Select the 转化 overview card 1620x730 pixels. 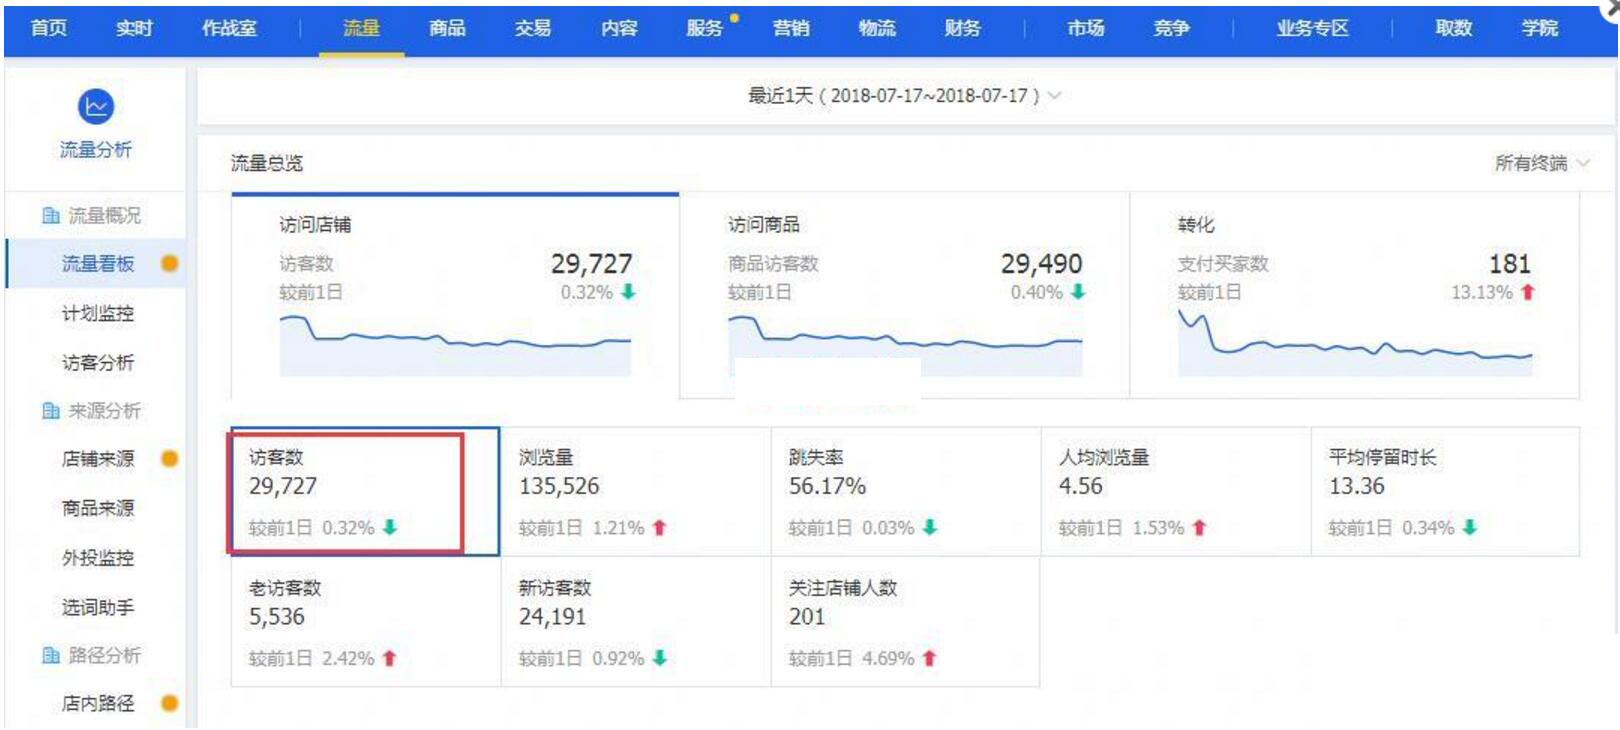pyautogui.click(x=1355, y=296)
